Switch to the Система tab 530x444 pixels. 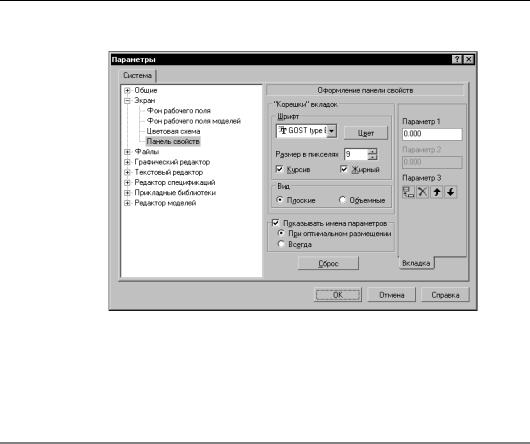point(137,75)
